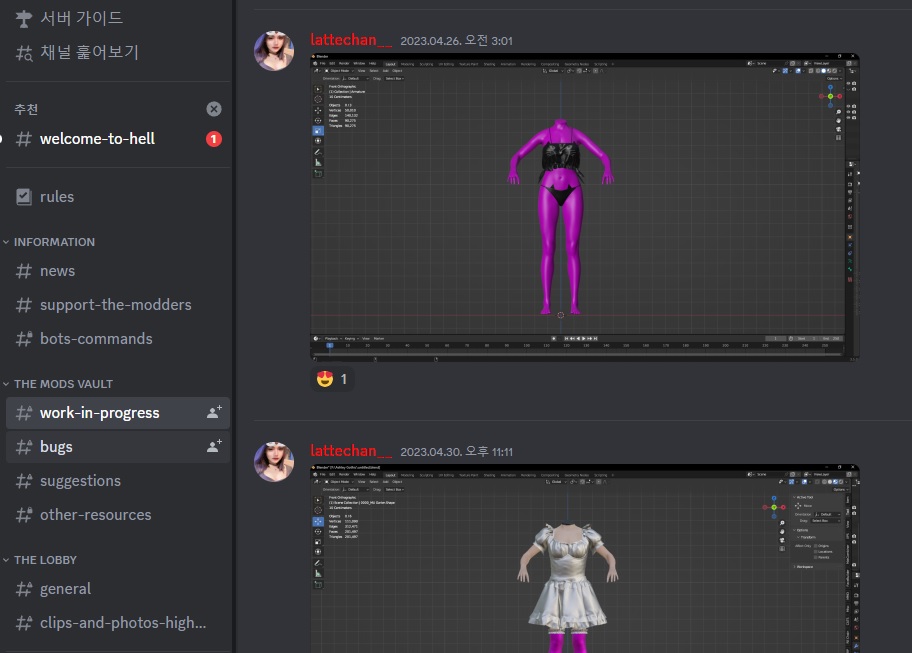Open the welcome-to-hell channel

click(97, 139)
